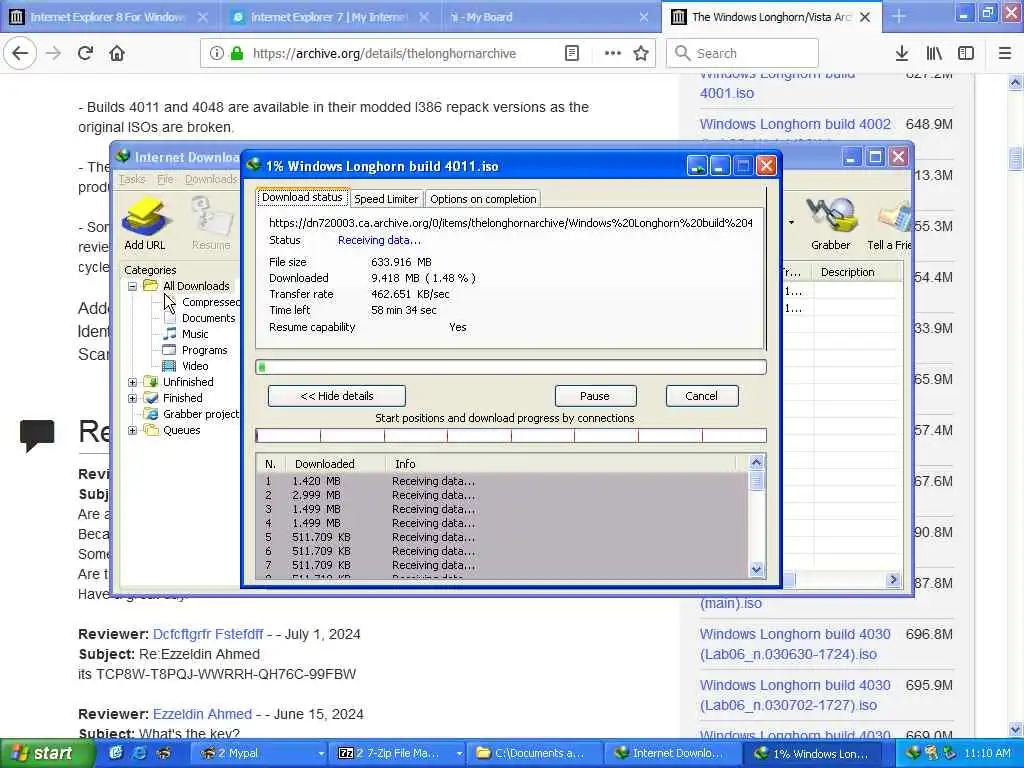
Task: Switch to Internet Explorer 7 browser tab
Action: pyautogui.click(x=330, y=17)
